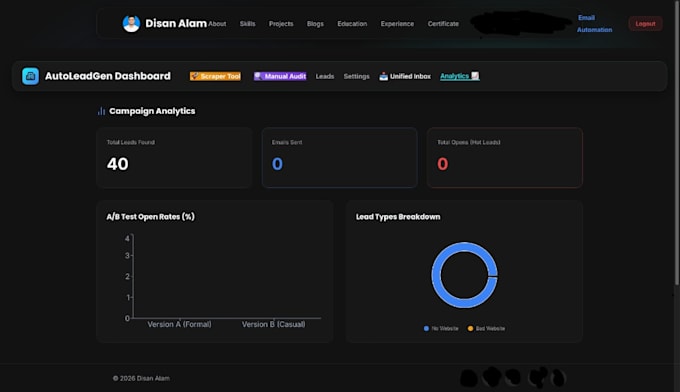Click the Unified Inbox tray icon
Image resolution: width=680 pixels, height=392 pixels.
coord(383,76)
